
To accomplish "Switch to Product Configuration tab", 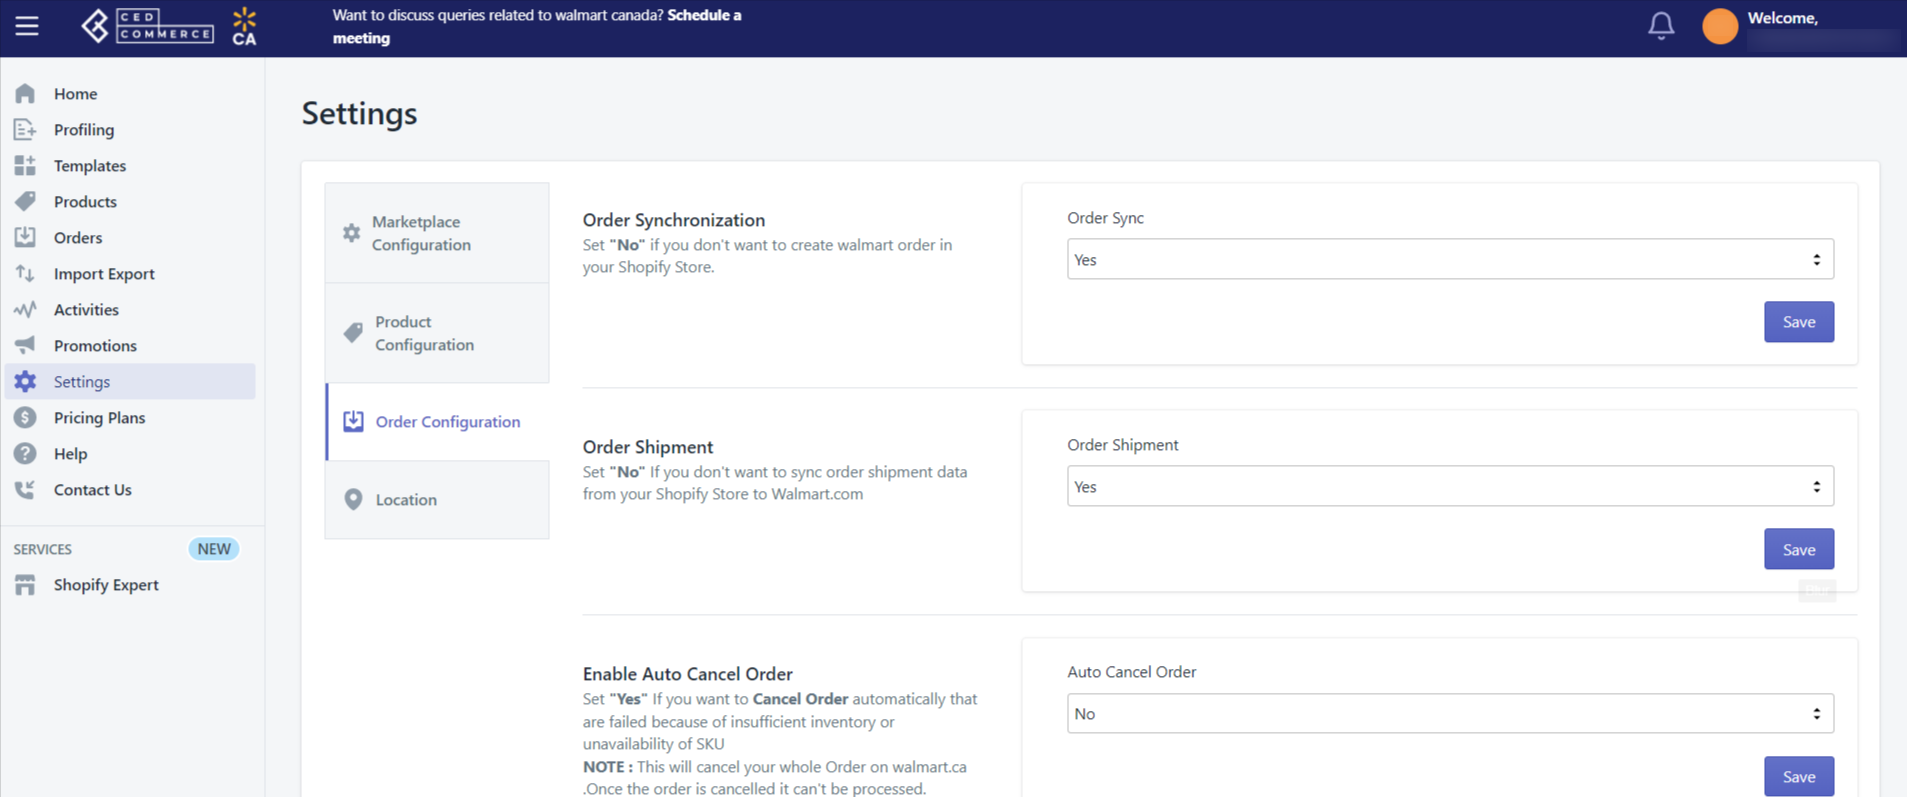I will (437, 333).
